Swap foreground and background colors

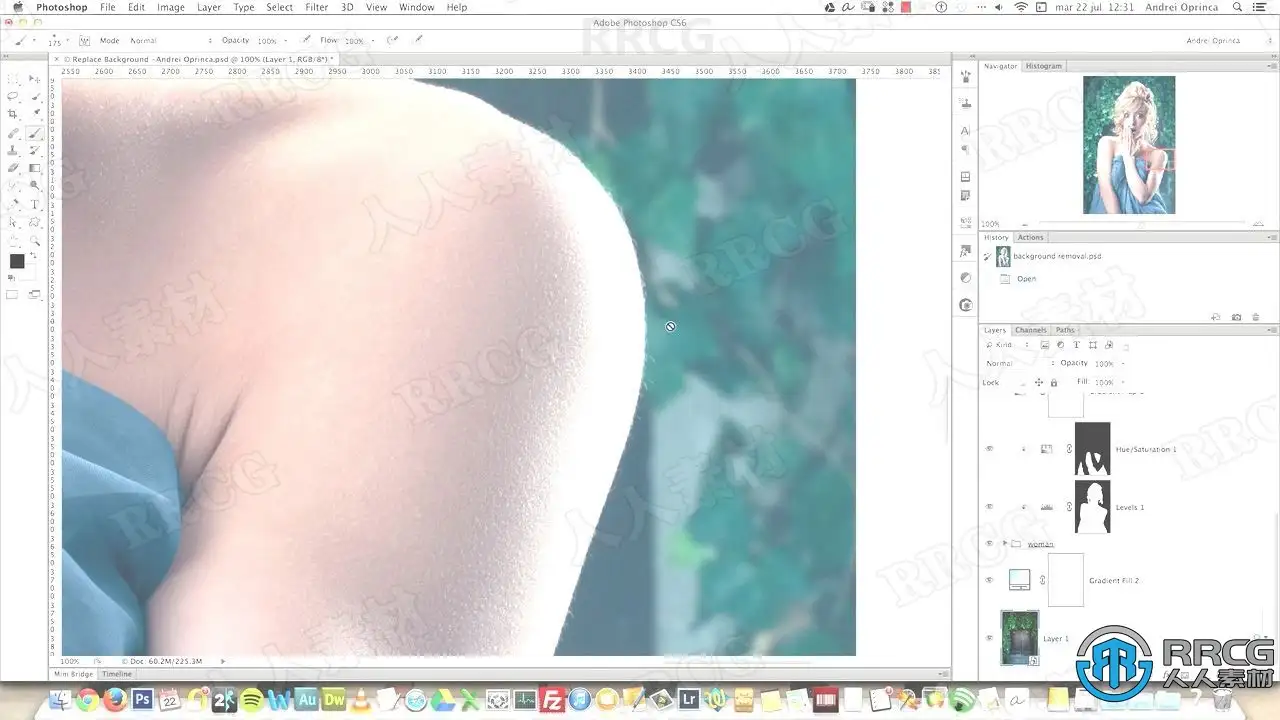(31, 255)
